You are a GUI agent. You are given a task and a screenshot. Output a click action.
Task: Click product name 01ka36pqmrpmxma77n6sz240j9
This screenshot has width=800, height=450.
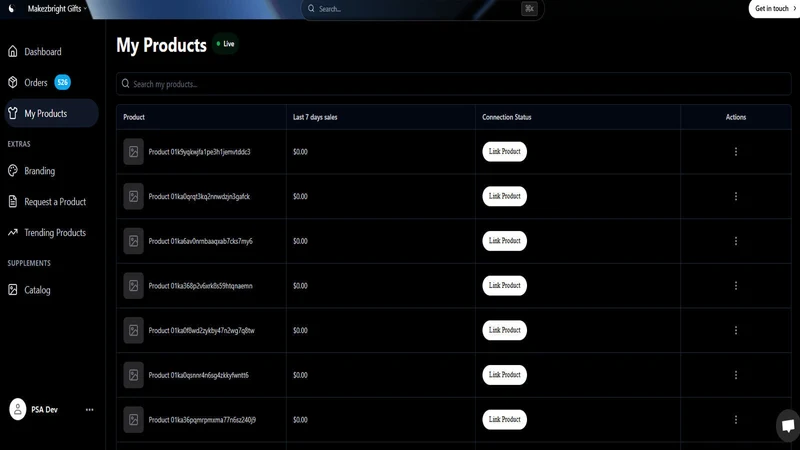click(202, 419)
